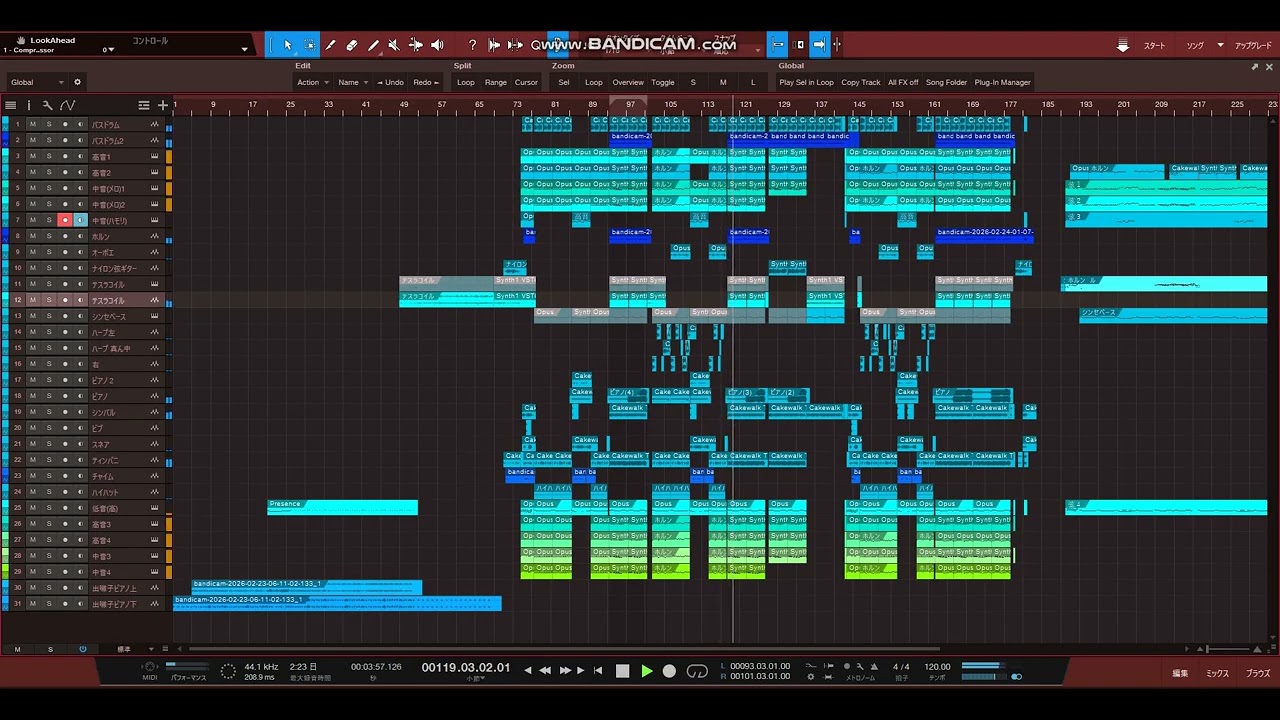Open the track inspector info icon
Screen dimensions: 1280x720
click(x=29, y=105)
